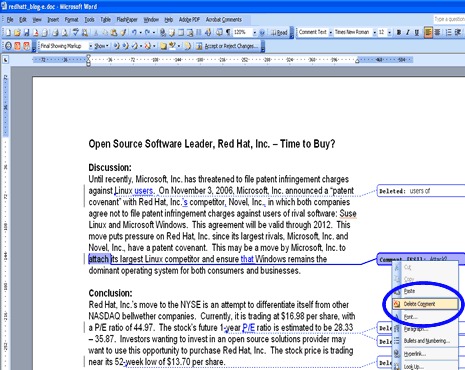465x370 pixels.
Task: Open the font size 12 dropdown
Action: click(x=390, y=32)
